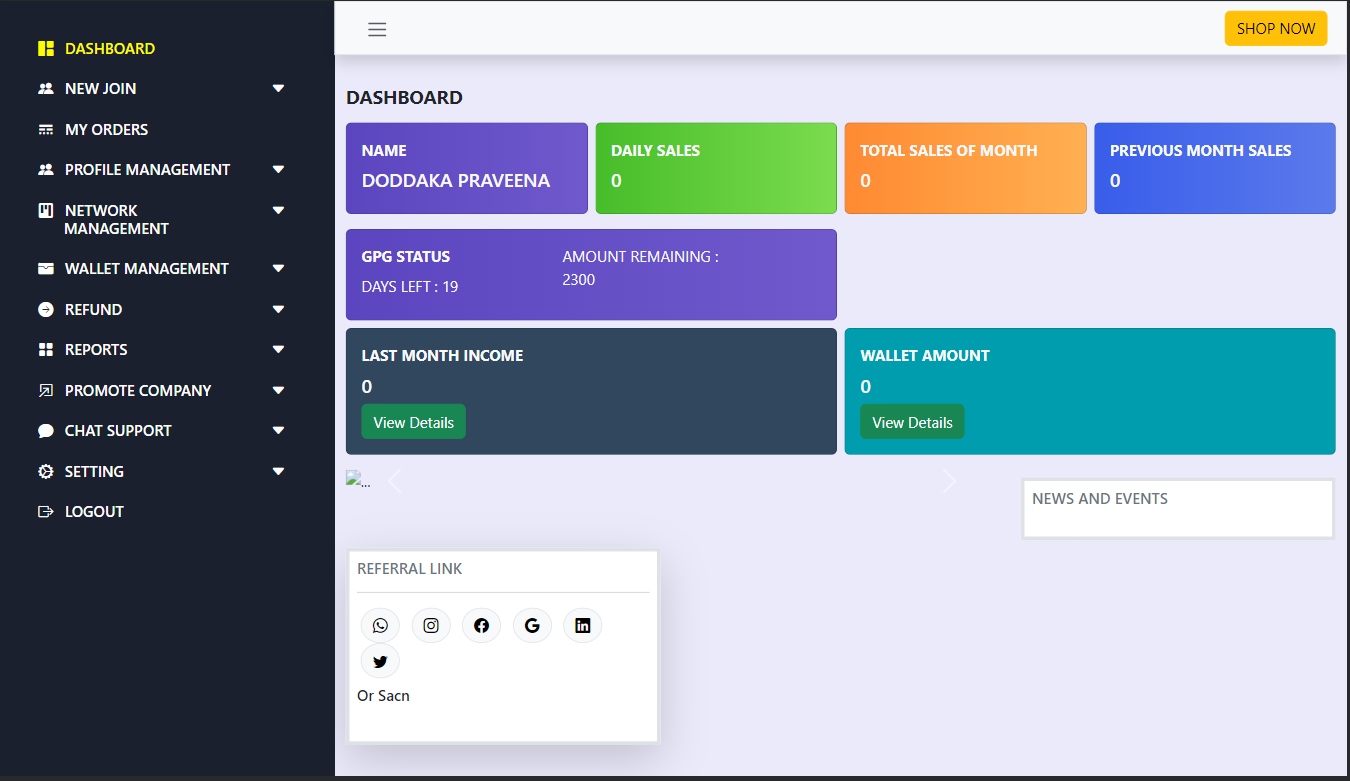This screenshot has height=781, width=1350.
Task: Click the GPG Status card
Action: [590, 275]
